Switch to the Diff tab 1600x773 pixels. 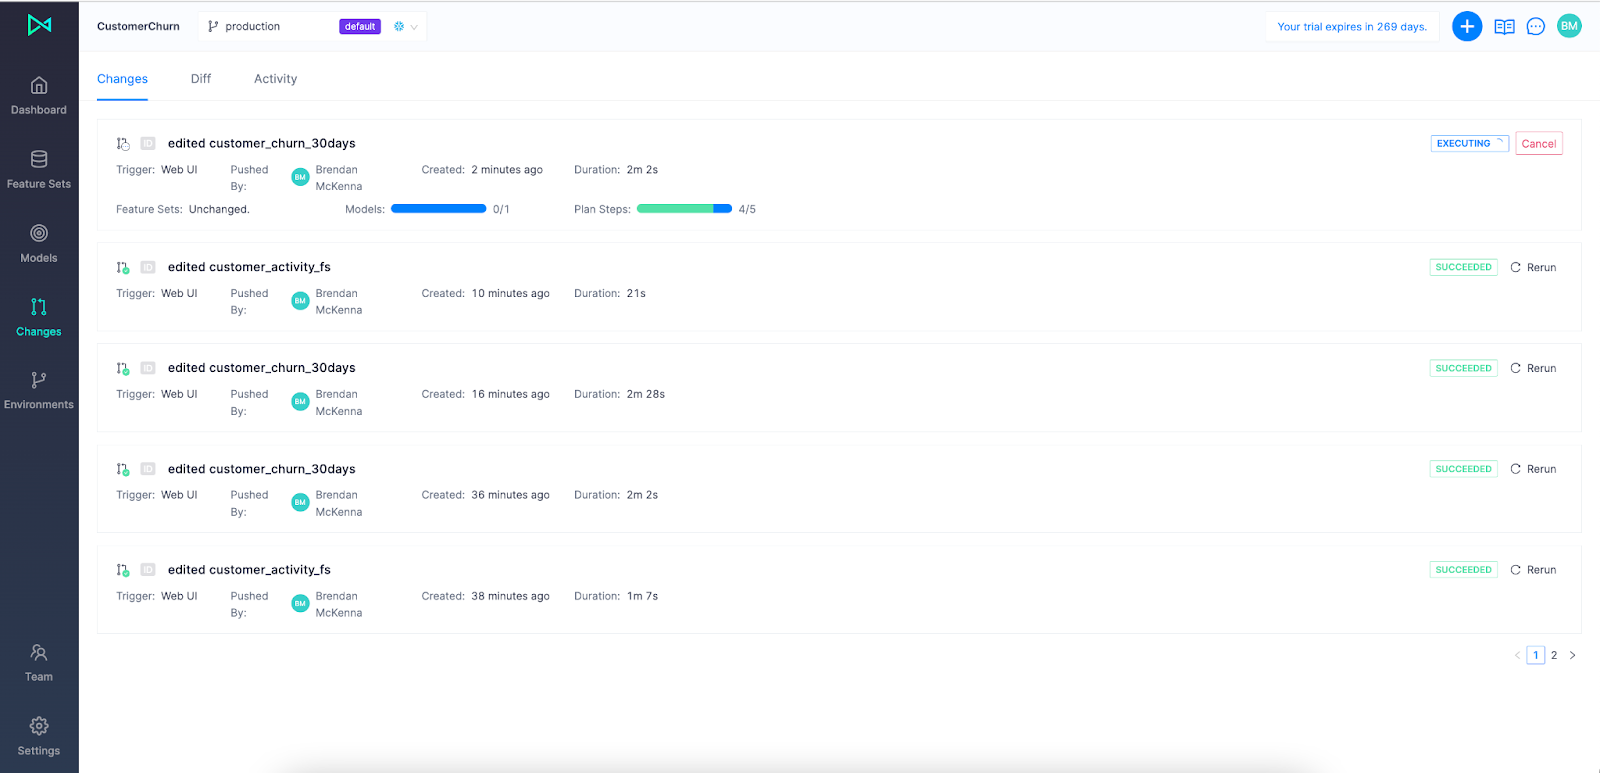[x=201, y=79]
